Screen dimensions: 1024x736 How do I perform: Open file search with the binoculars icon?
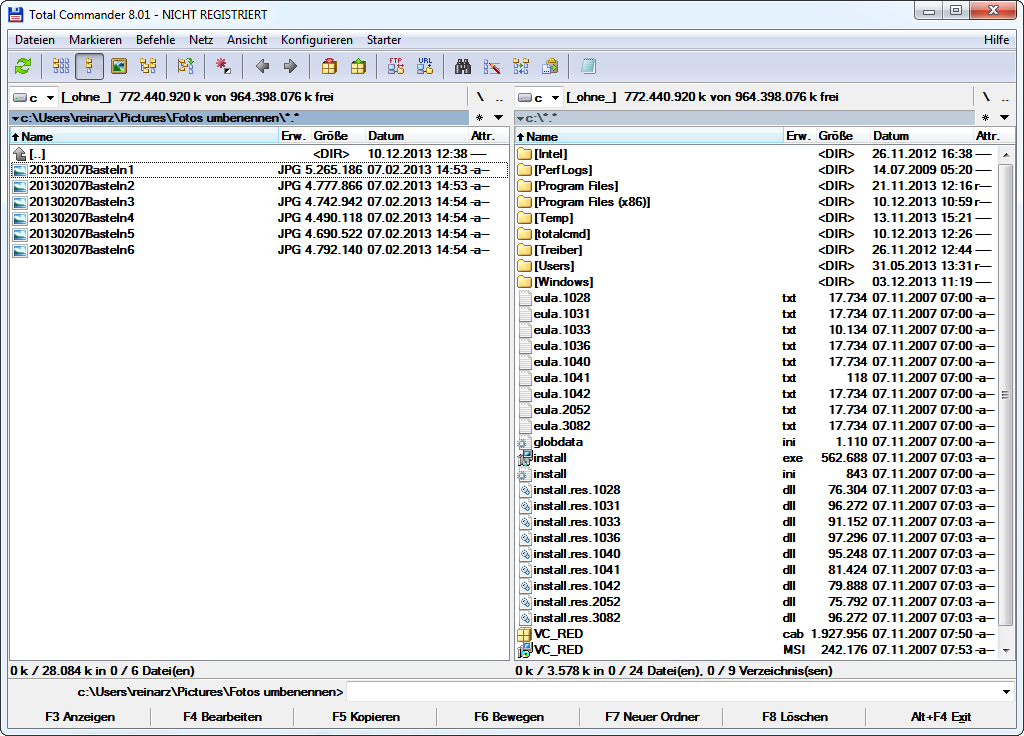463,67
